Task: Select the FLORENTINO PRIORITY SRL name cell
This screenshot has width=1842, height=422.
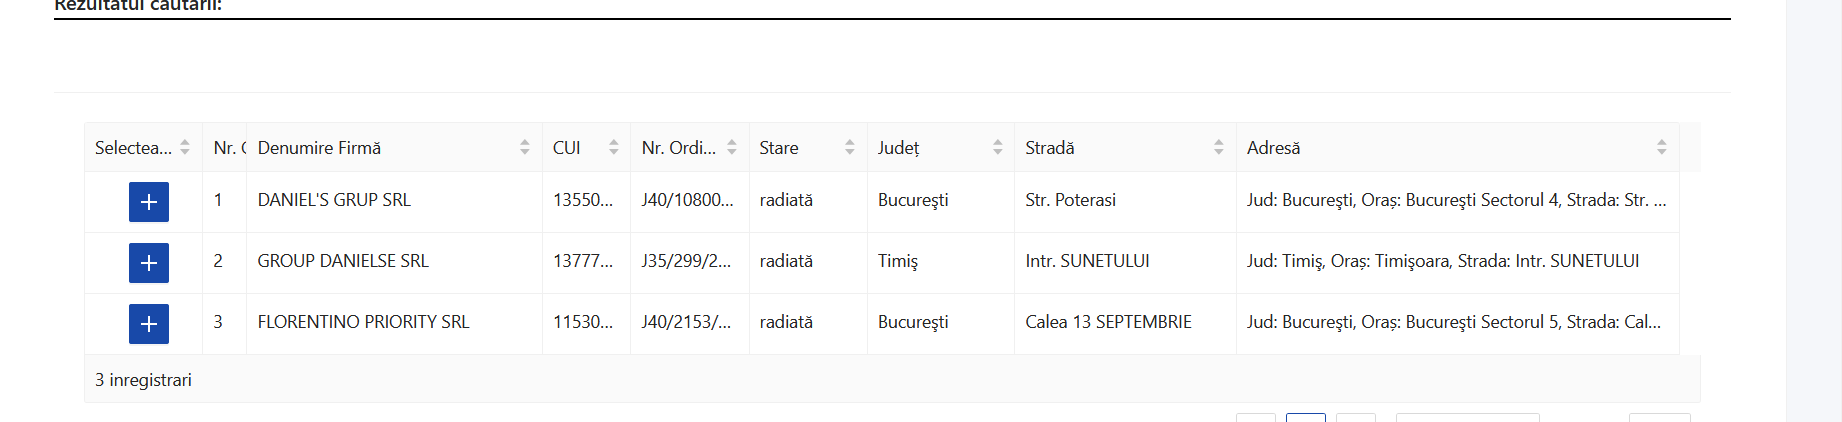Action: point(363,322)
